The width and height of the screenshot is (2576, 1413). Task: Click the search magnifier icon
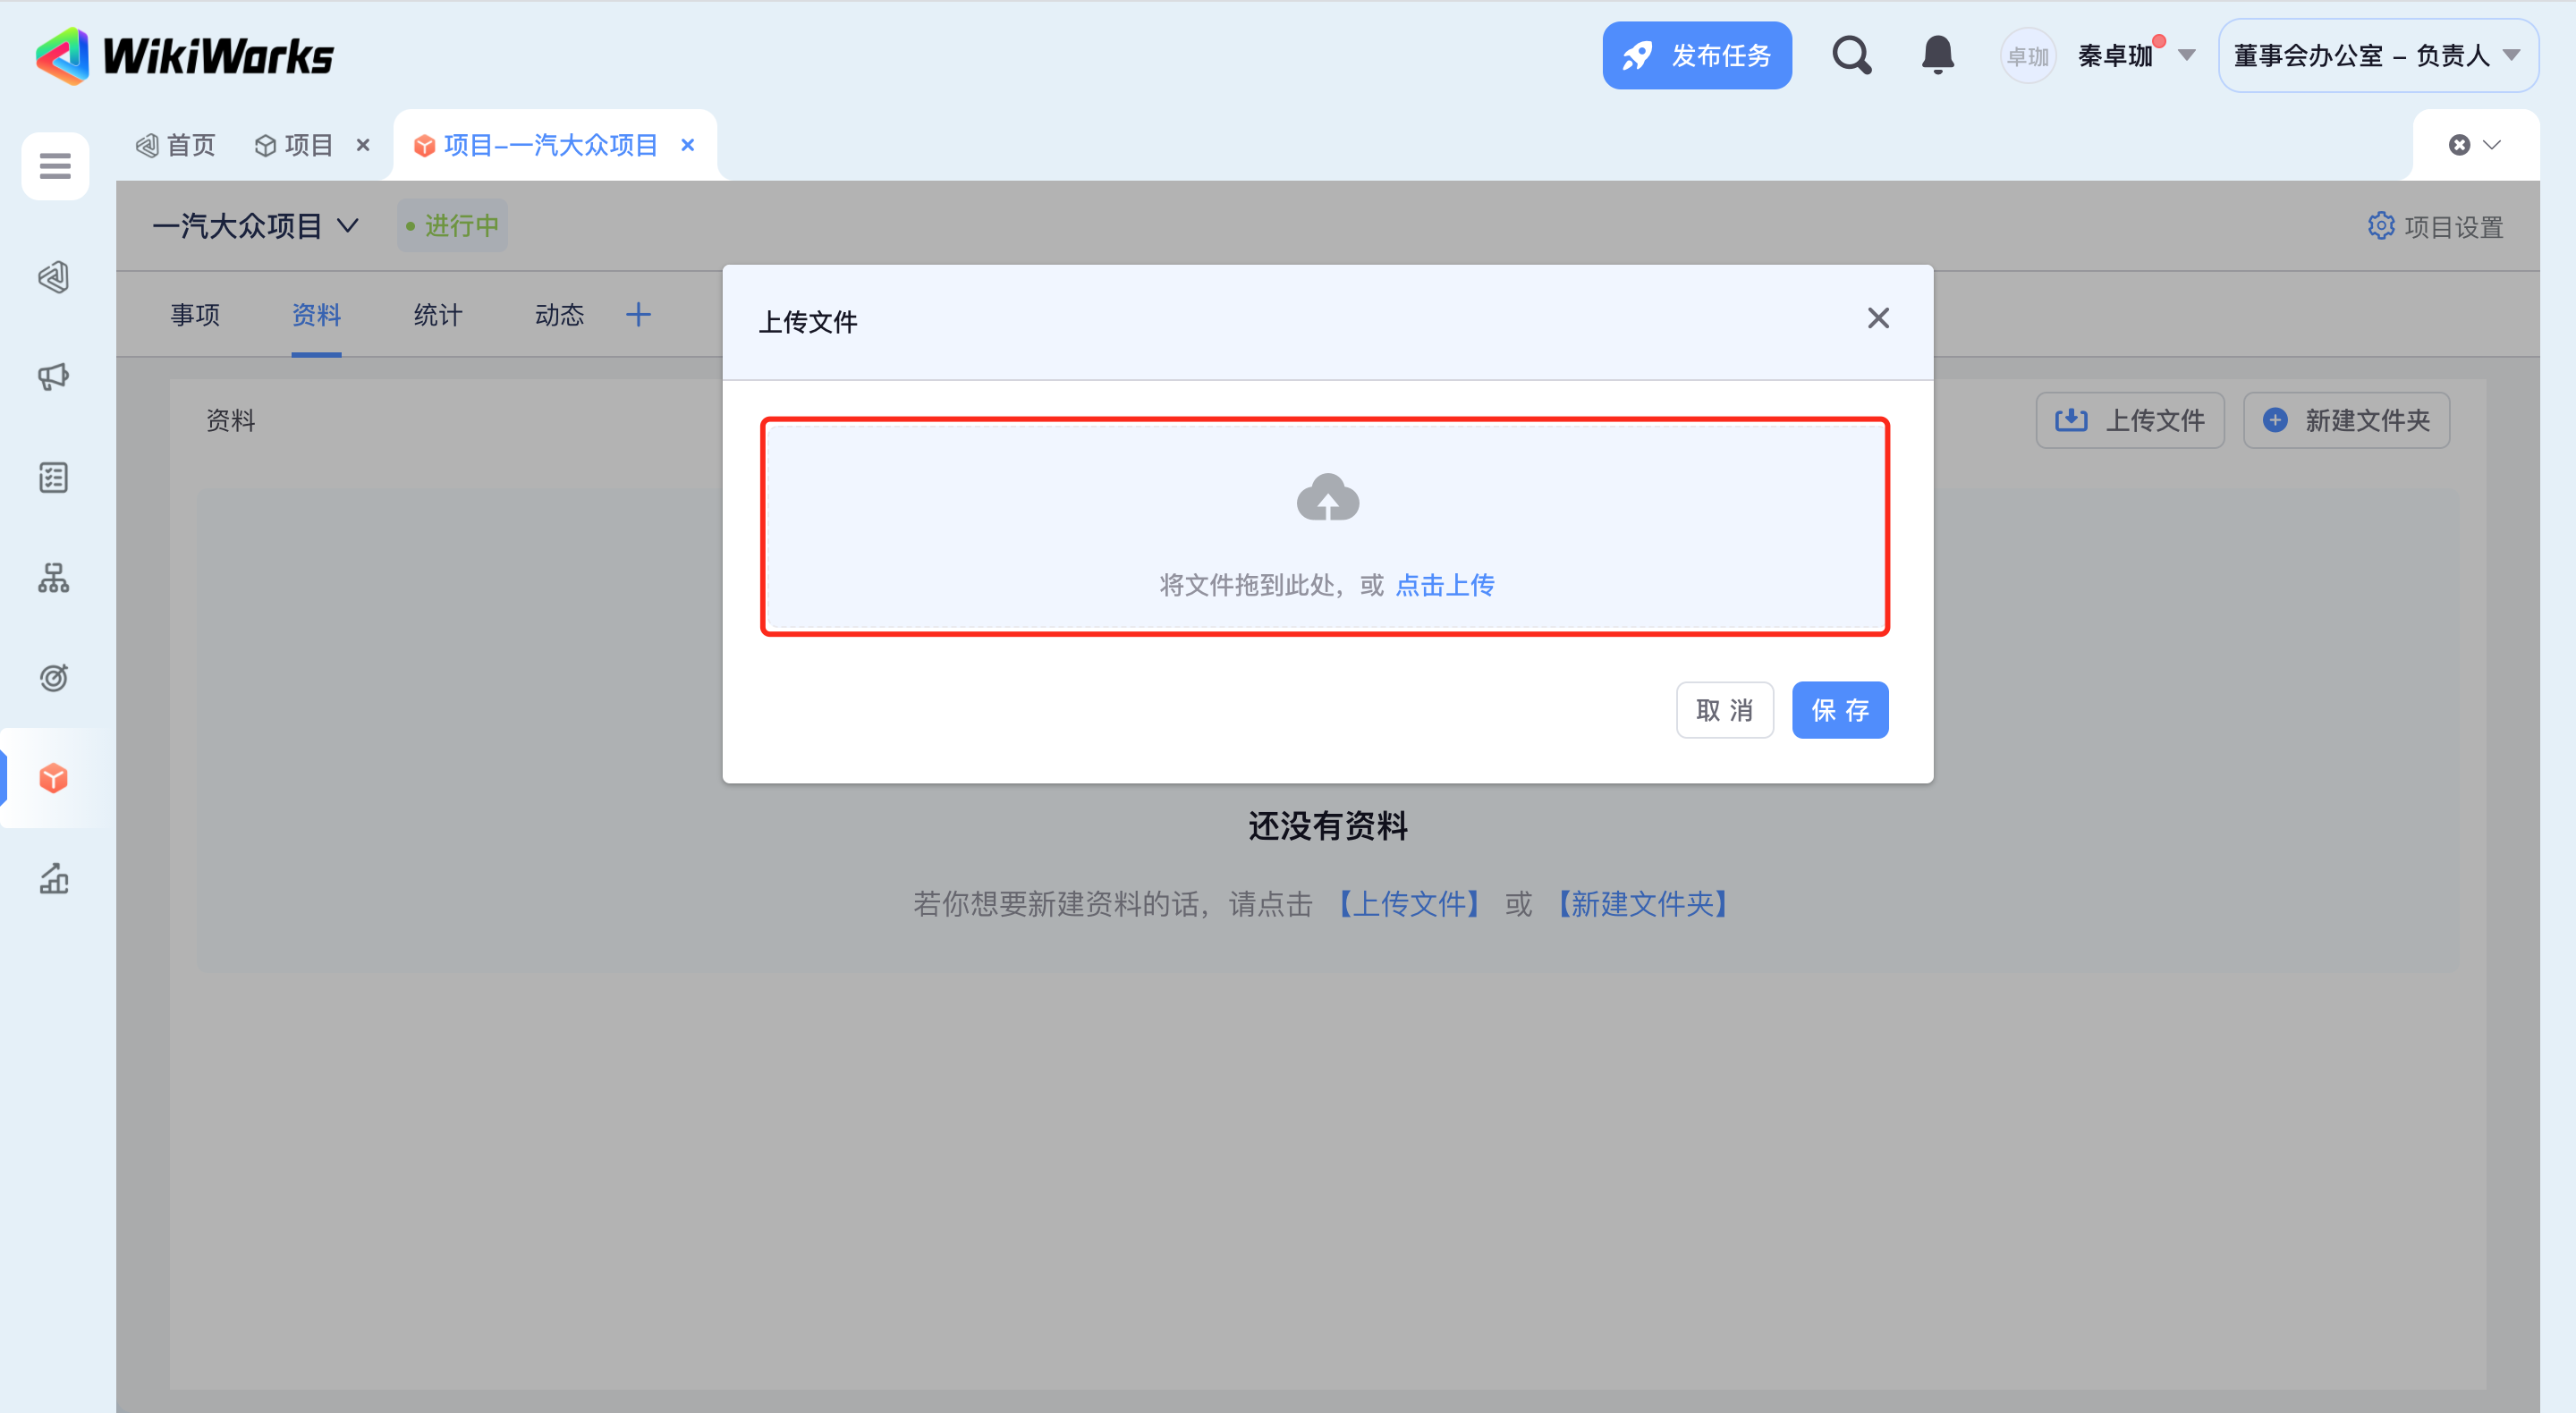click(x=1851, y=55)
